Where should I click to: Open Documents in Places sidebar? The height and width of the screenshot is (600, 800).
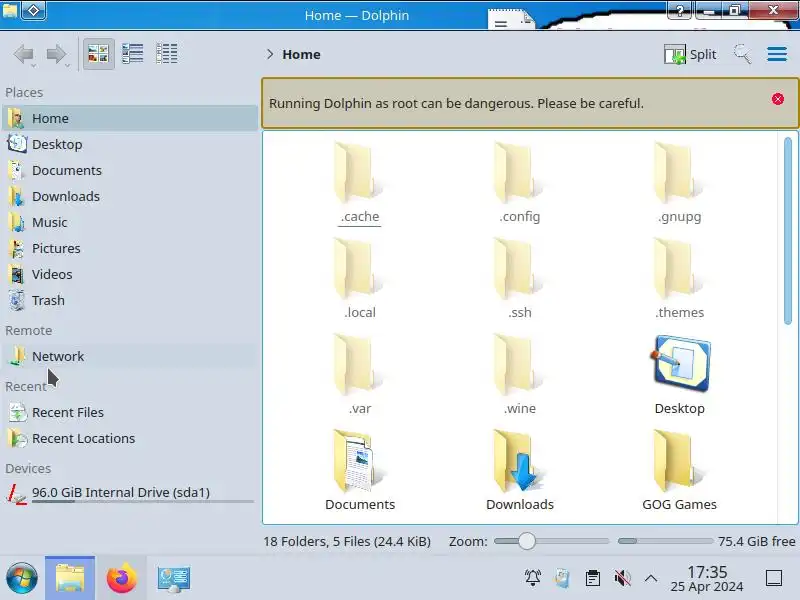coord(130,170)
